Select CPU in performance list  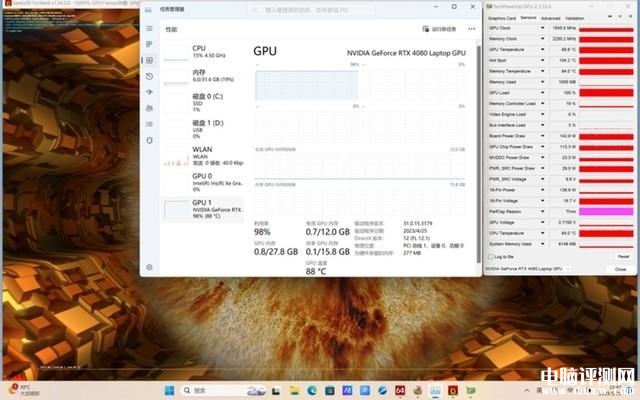click(x=203, y=52)
